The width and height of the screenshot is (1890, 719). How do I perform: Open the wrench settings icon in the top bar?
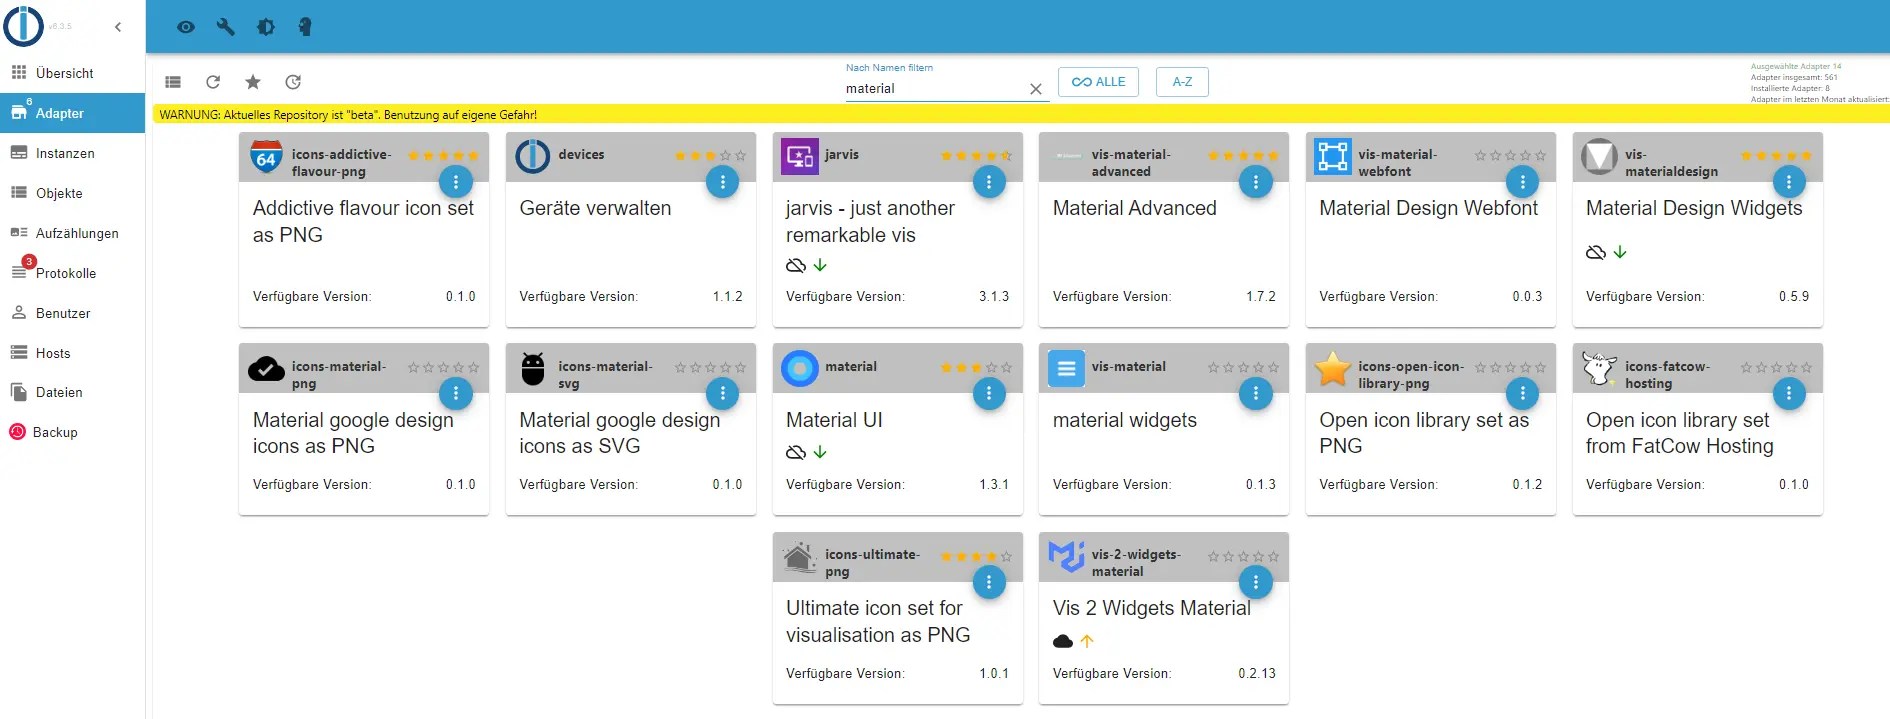[x=226, y=27]
